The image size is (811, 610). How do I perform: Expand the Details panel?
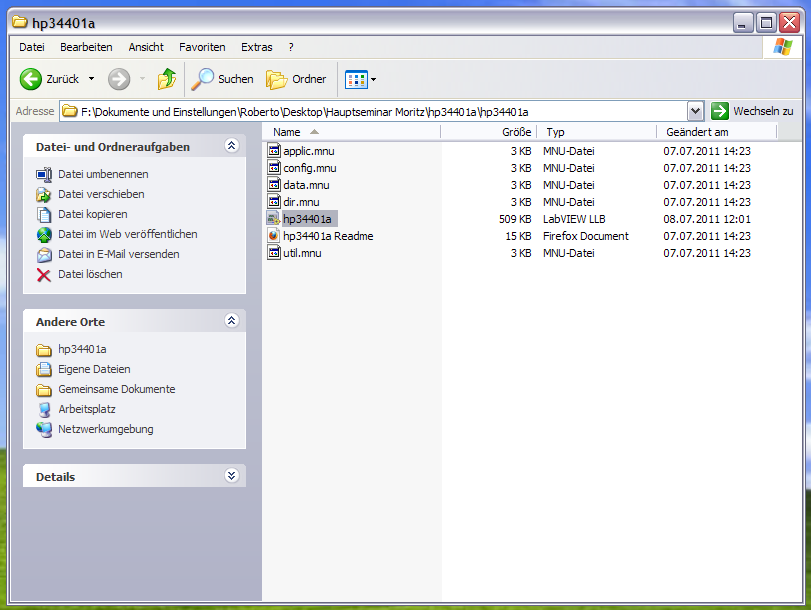[x=232, y=475]
